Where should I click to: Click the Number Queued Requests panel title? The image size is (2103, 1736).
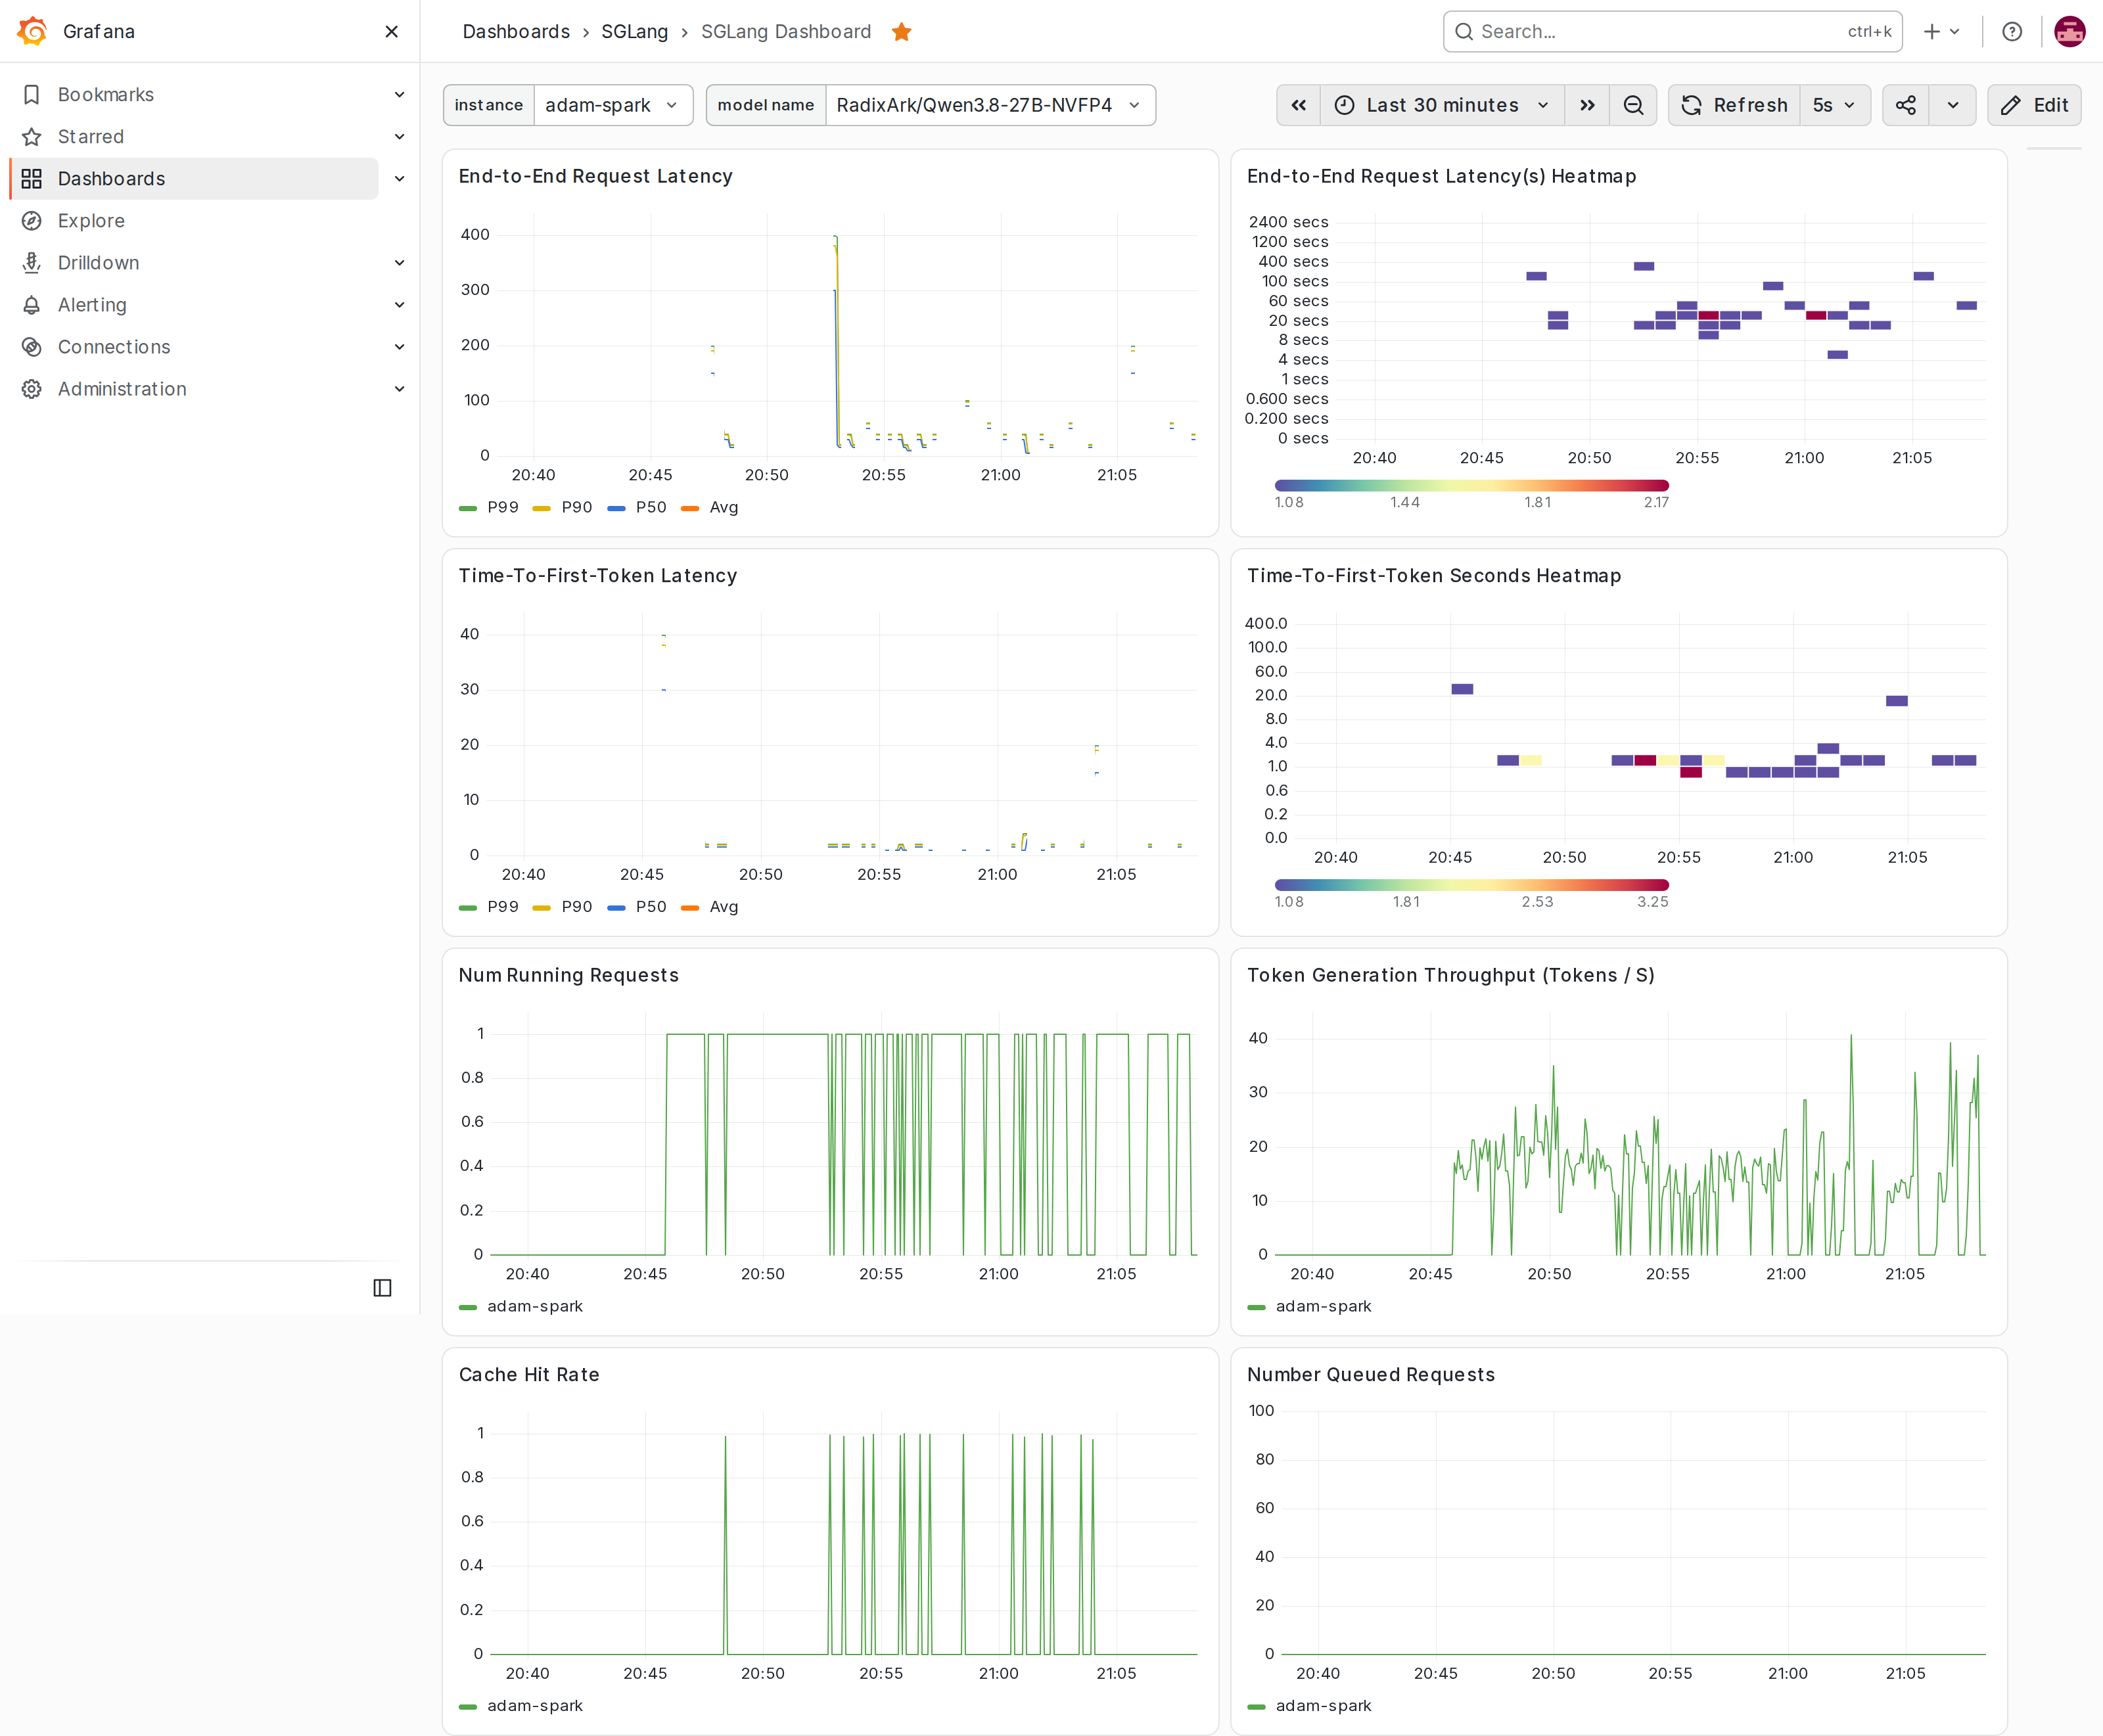click(1370, 1374)
